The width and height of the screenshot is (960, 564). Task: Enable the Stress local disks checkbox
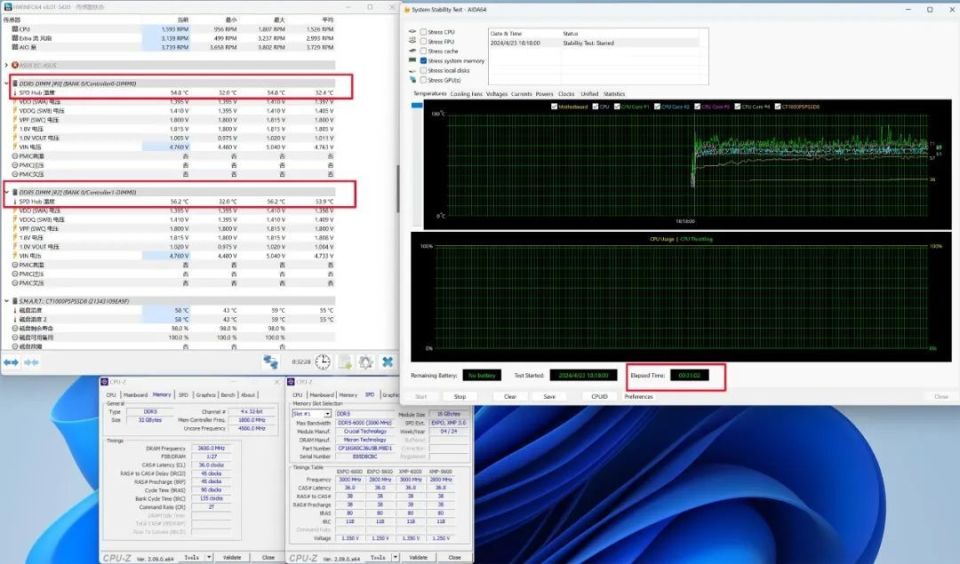[x=424, y=70]
